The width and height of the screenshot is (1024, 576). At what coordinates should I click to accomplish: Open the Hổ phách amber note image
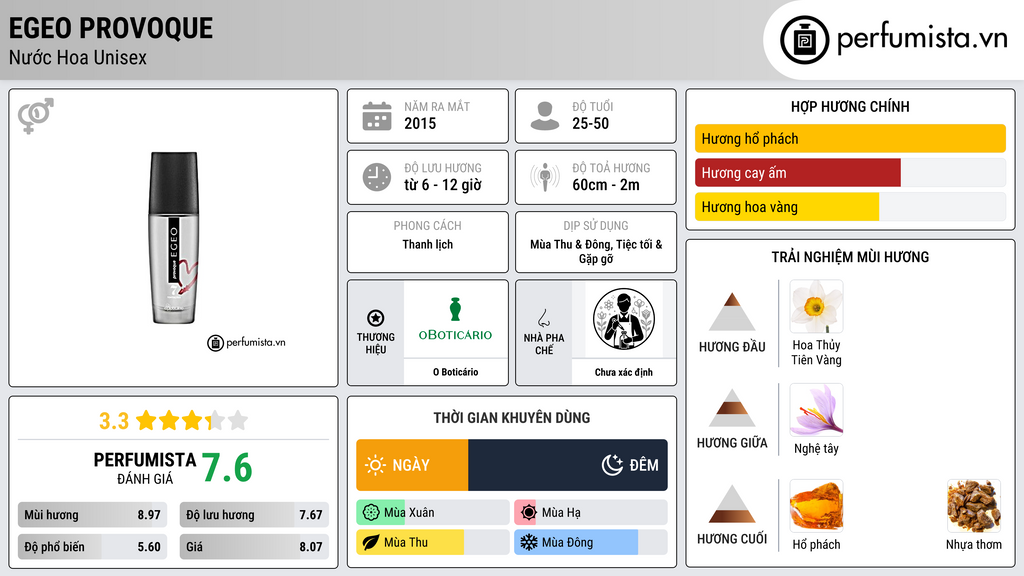point(816,505)
